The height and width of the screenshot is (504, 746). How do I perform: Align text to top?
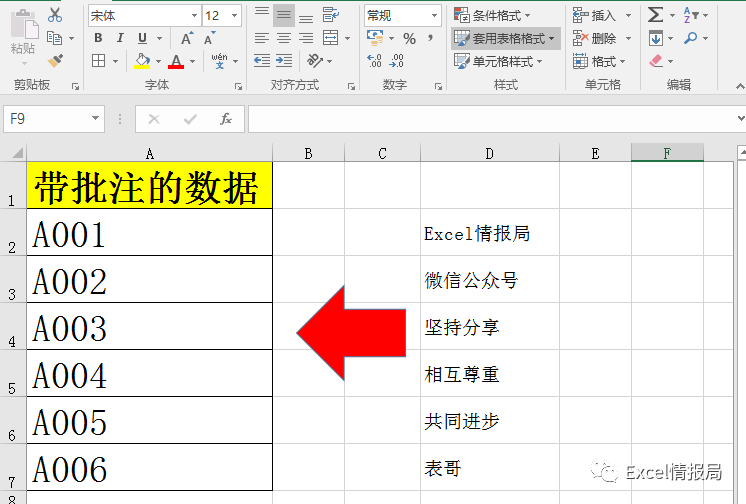(x=262, y=14)
